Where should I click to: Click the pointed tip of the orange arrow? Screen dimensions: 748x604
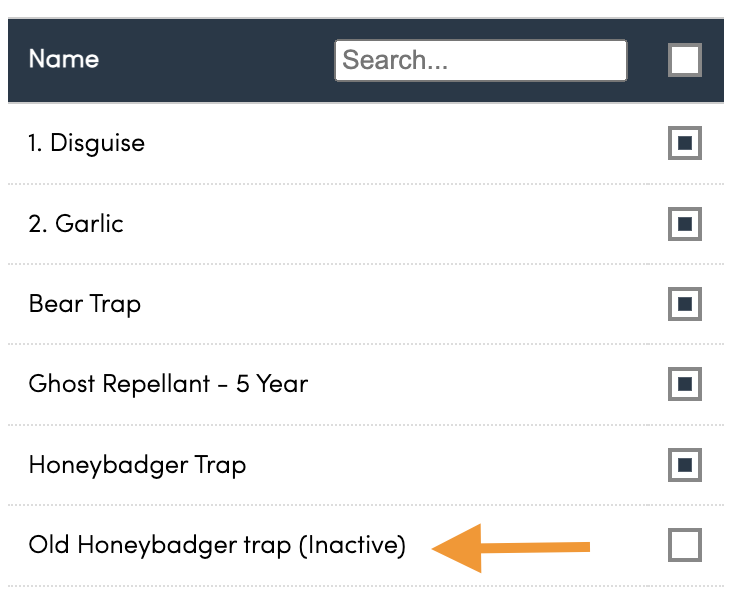[436, 547]
